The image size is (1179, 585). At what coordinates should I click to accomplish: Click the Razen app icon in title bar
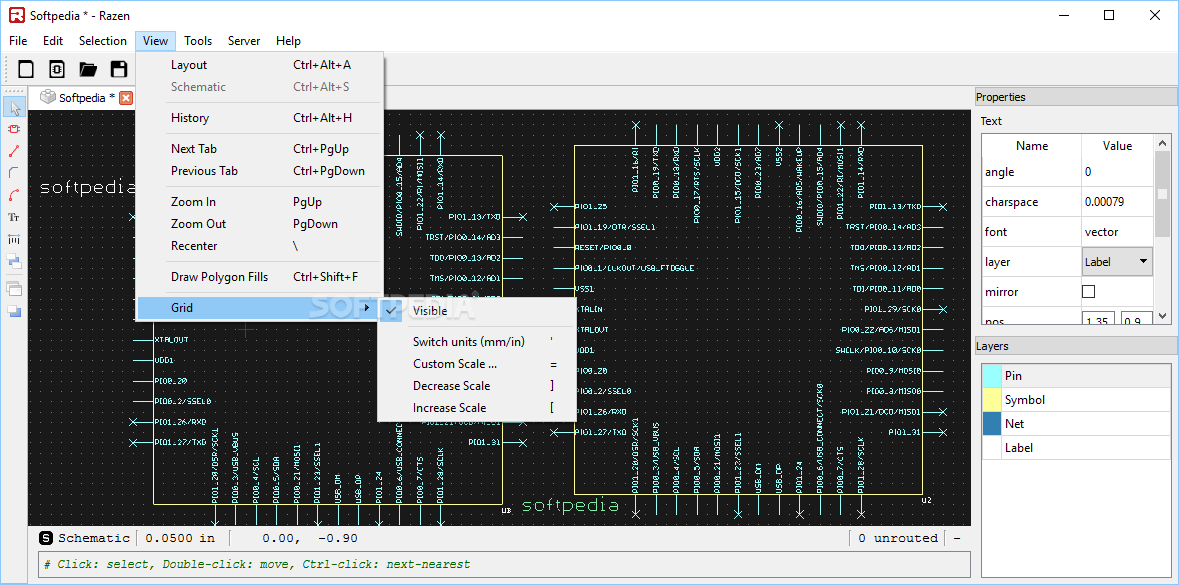16,15
